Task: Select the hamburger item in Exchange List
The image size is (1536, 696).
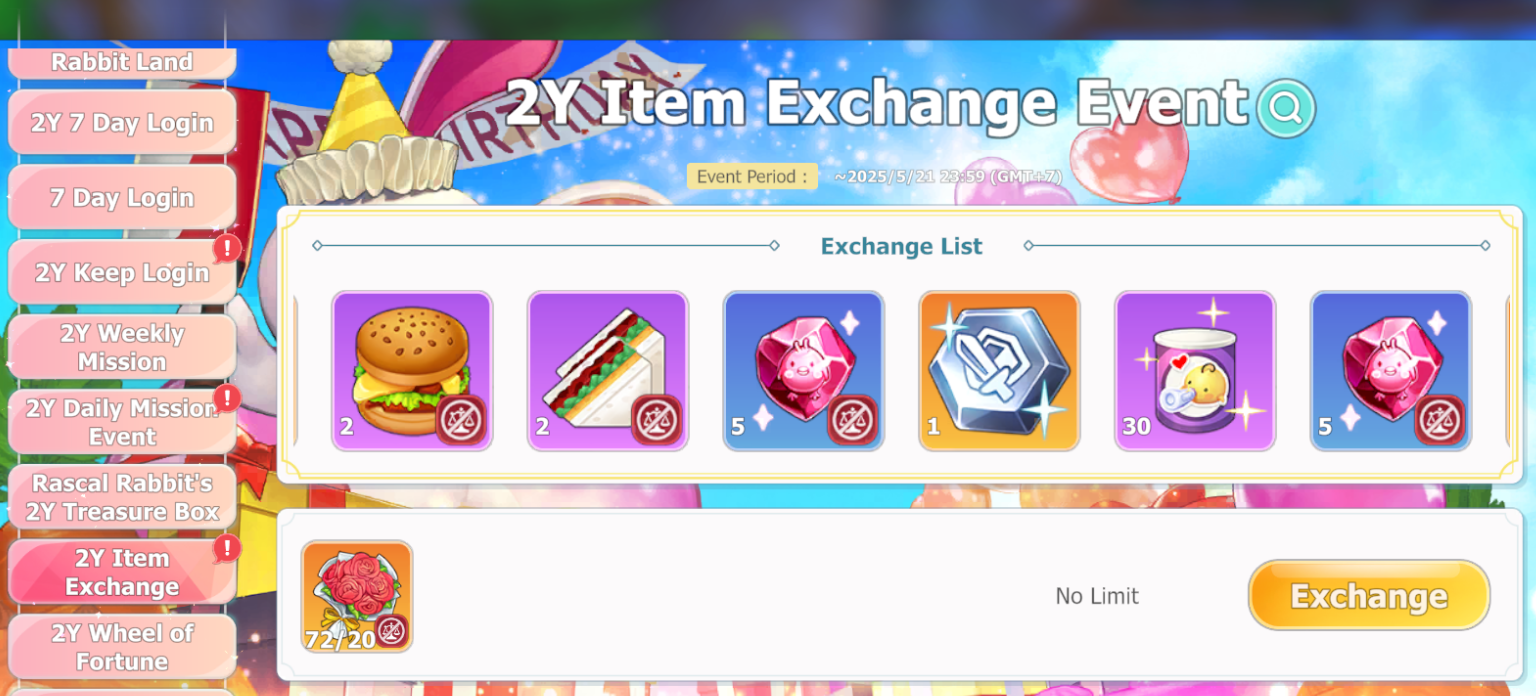Action: [412, 371]
